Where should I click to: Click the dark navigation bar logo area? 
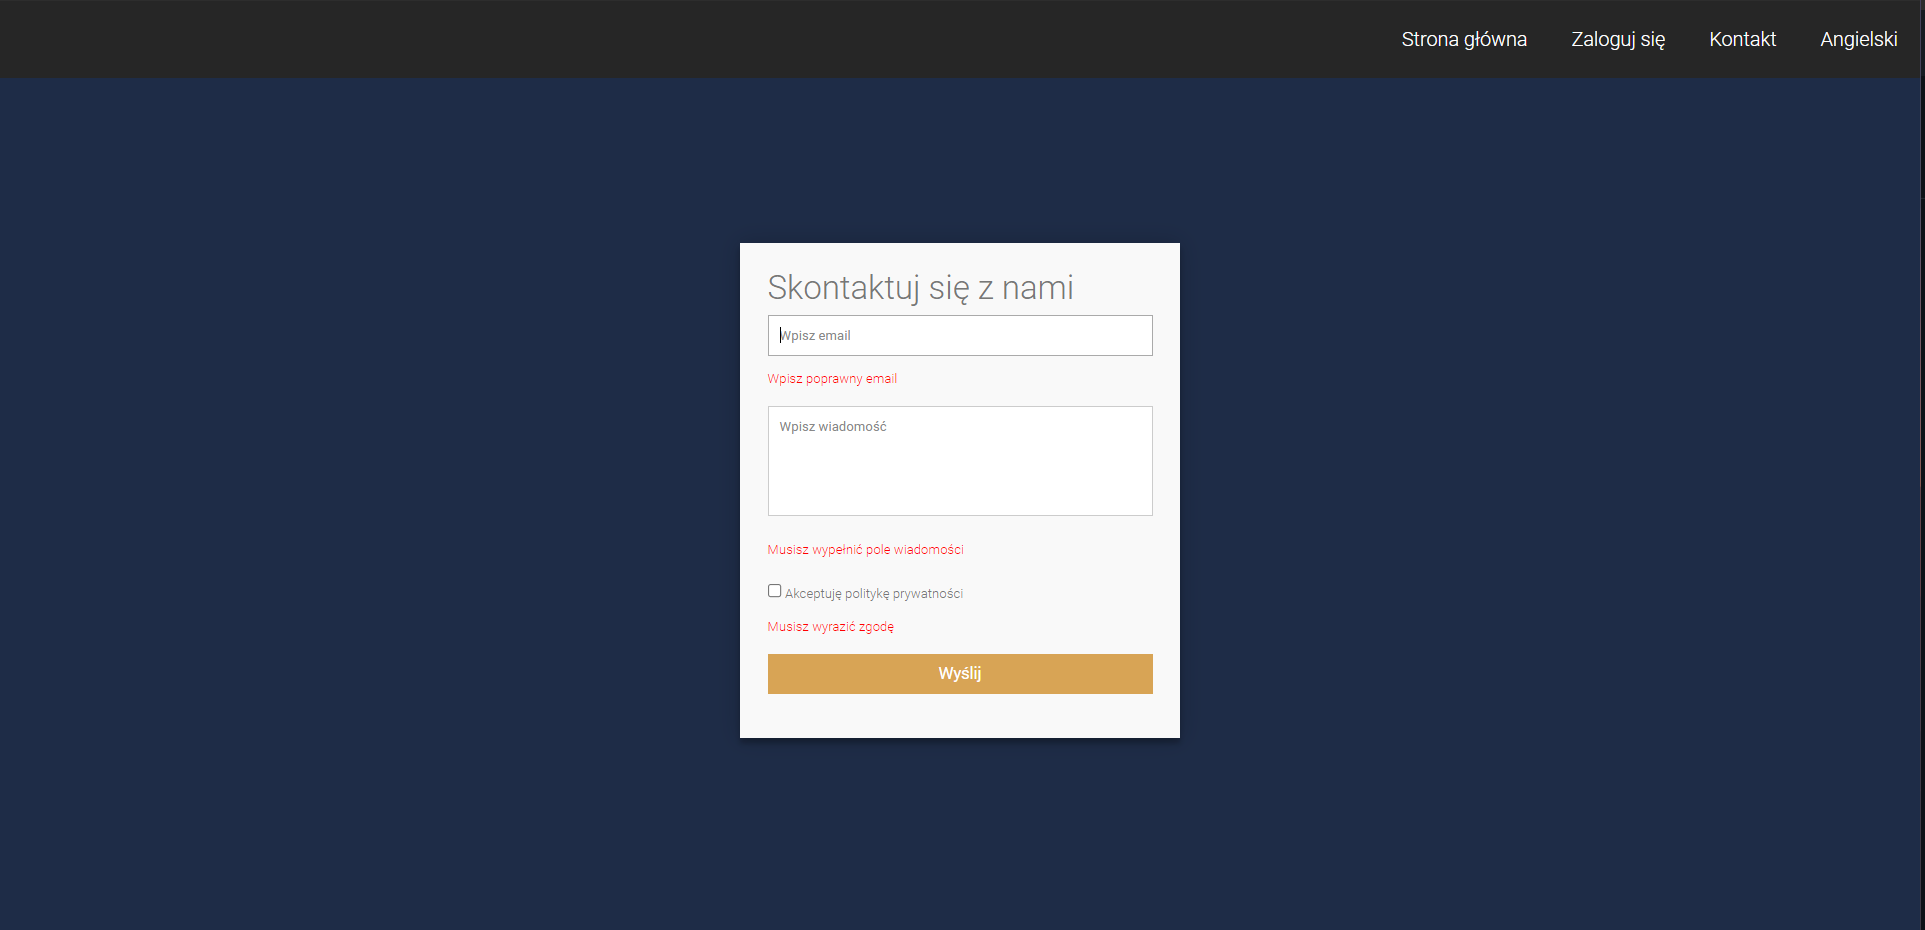pos(100,39)
